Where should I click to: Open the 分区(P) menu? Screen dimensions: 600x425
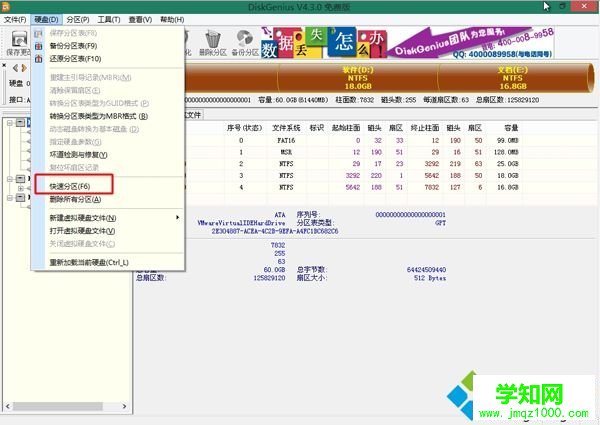click(78, 20)
